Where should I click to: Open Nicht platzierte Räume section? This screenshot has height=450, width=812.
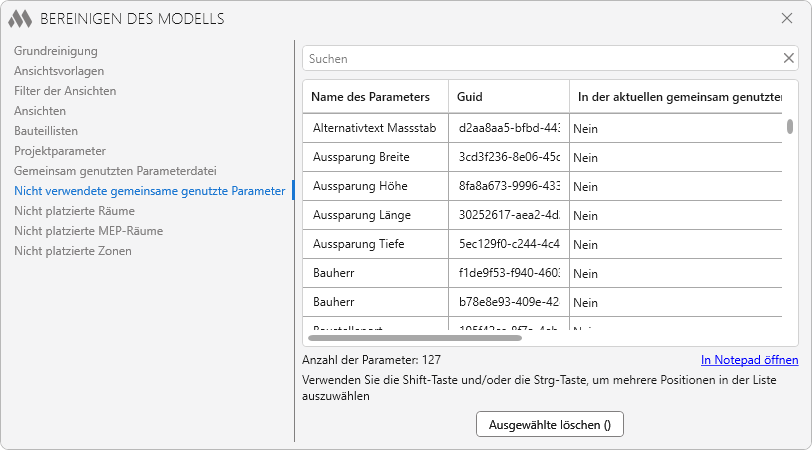[x=74, y=210]
